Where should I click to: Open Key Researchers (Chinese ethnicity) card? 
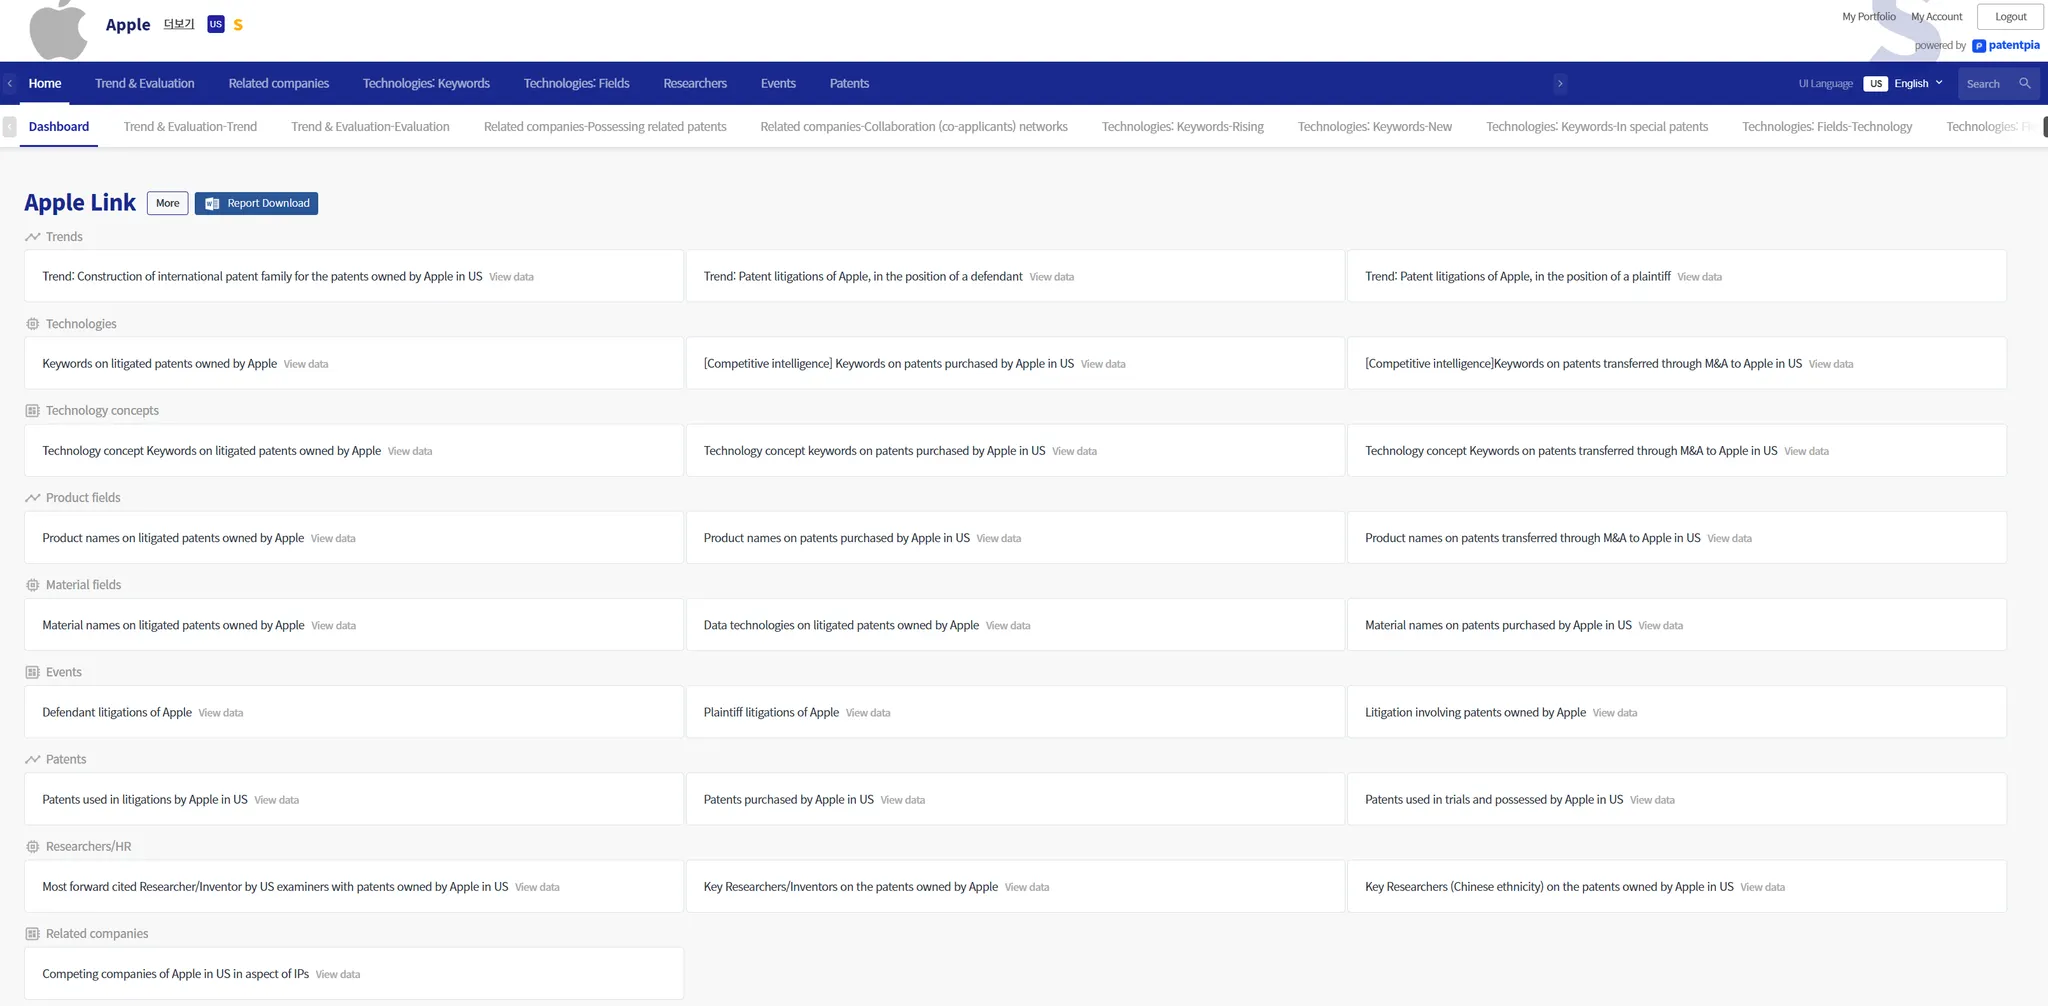click(1676, 886)
